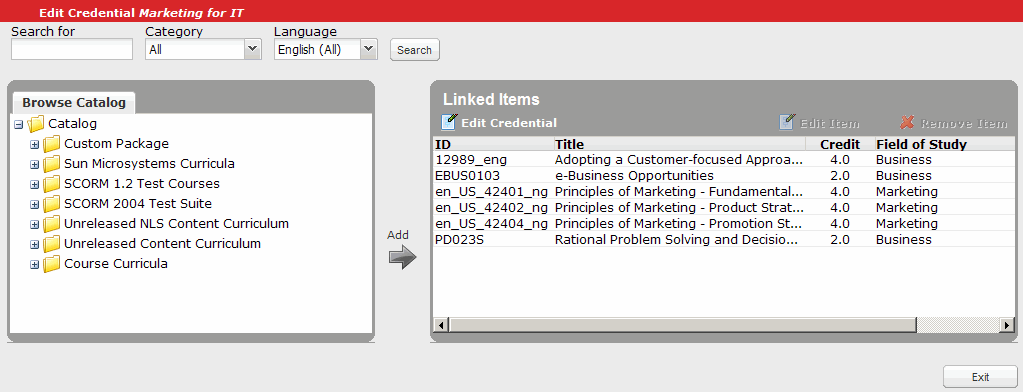1023x392 pixels.
Task: Select the SCORM 2004 Test Suite label
Action: [138, 204]
